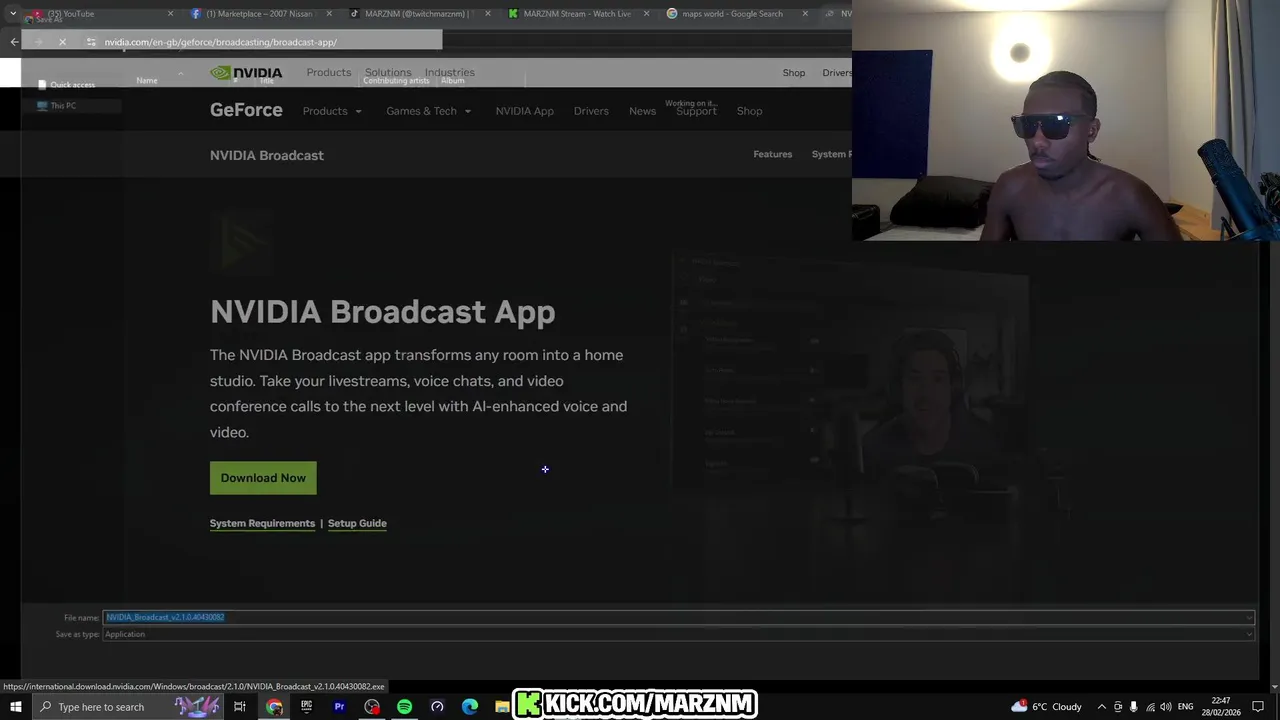The width and height of the screenshot is (1280, 720).
Task: Open the Setup Guide link
Action: [357, 523]
